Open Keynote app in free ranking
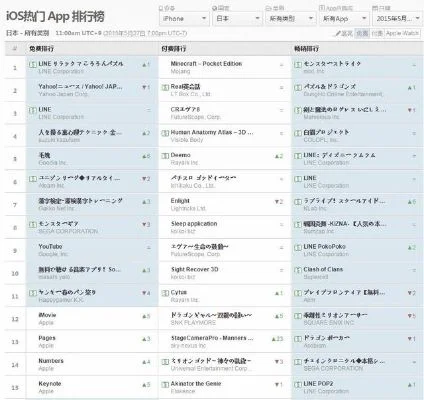424x400 pixels. coord(50,384)
